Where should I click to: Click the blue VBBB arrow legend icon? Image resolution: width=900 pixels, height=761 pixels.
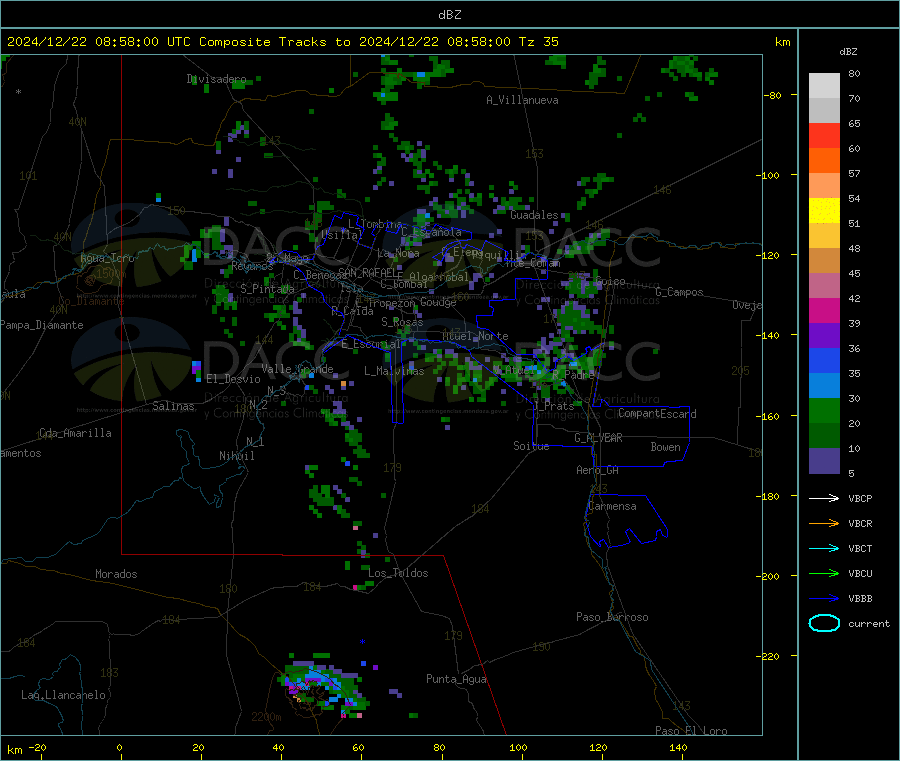[824, 599]
